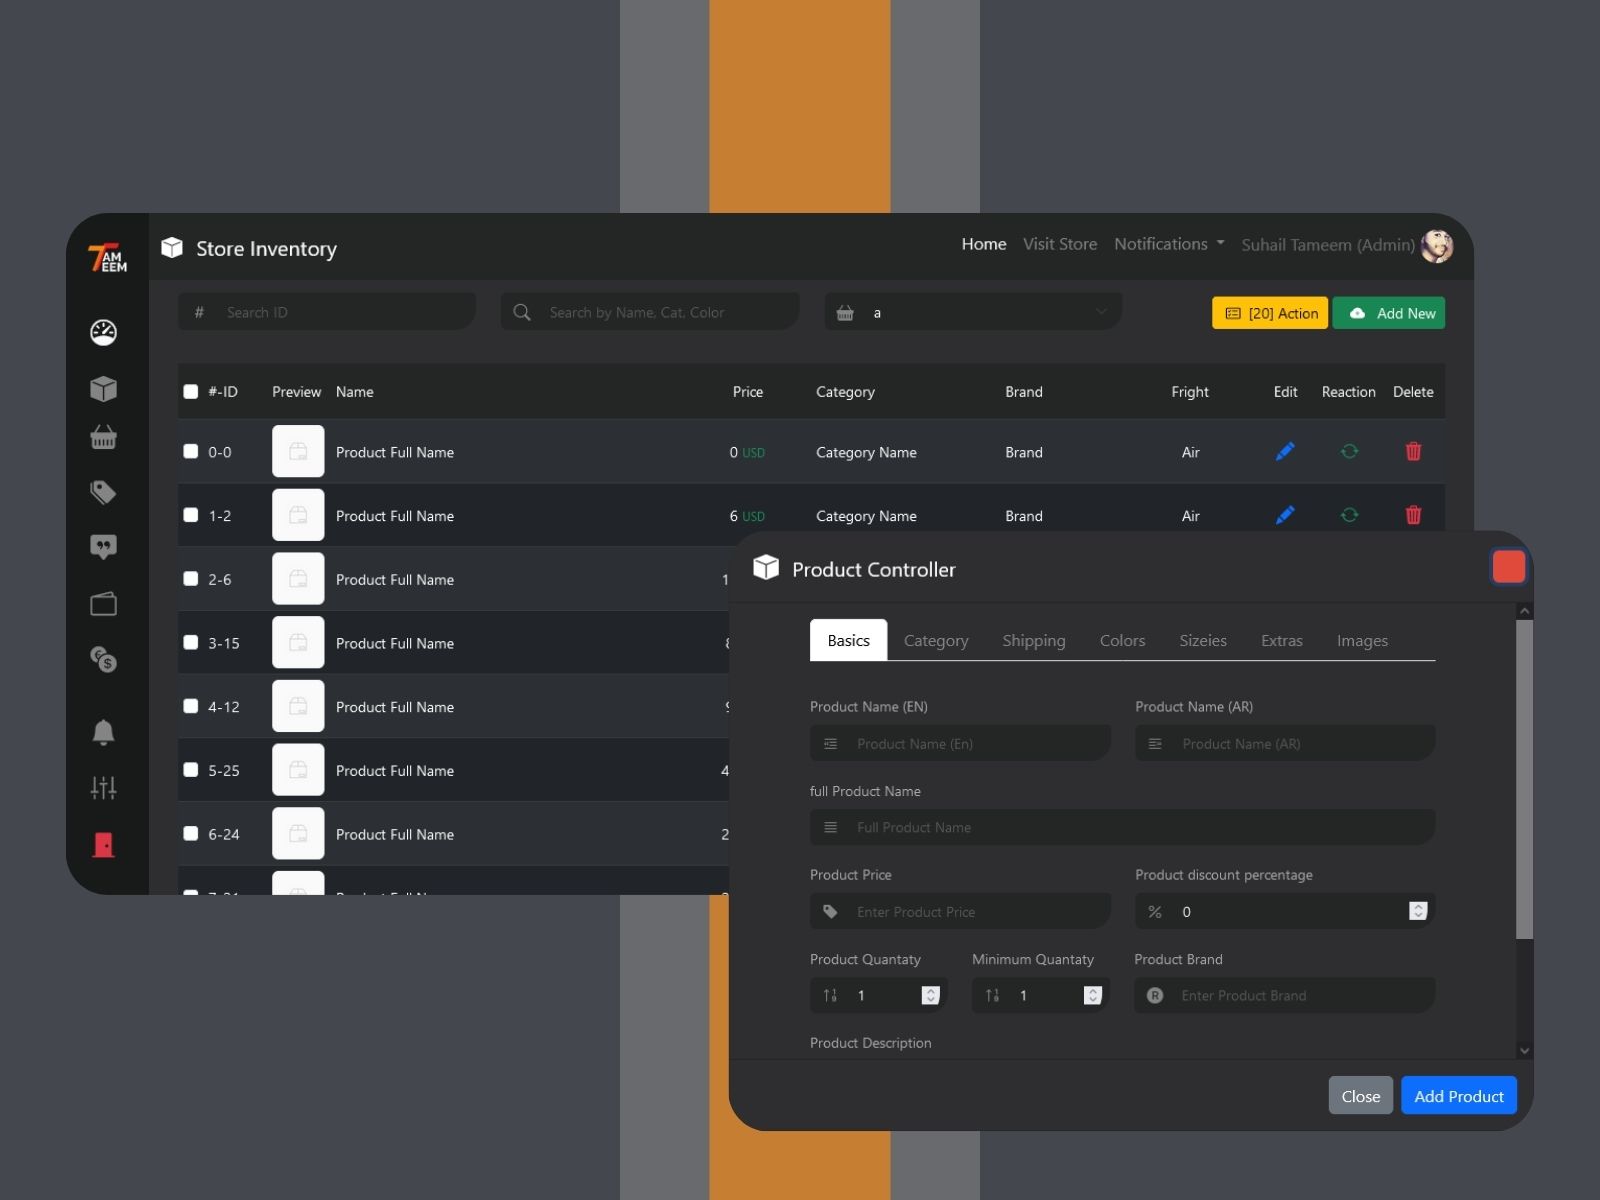Screen dimensions: 1600x1200
Task: Select the checkbox for product 4-12
Action: point(191,706)
